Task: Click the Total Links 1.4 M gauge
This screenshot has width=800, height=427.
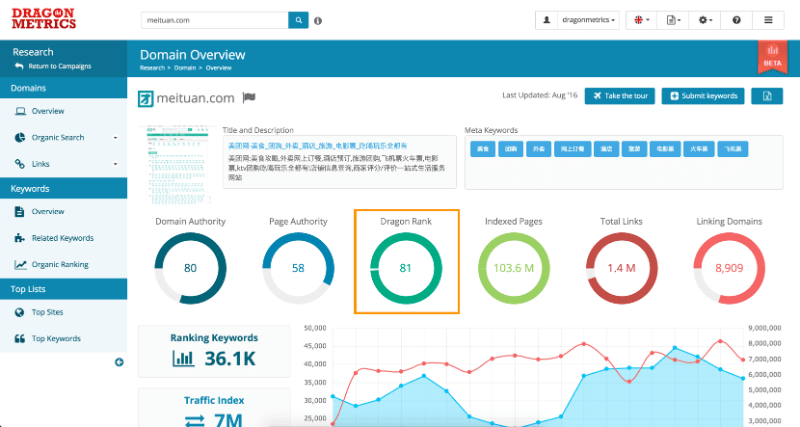Action: click(621, 268)
